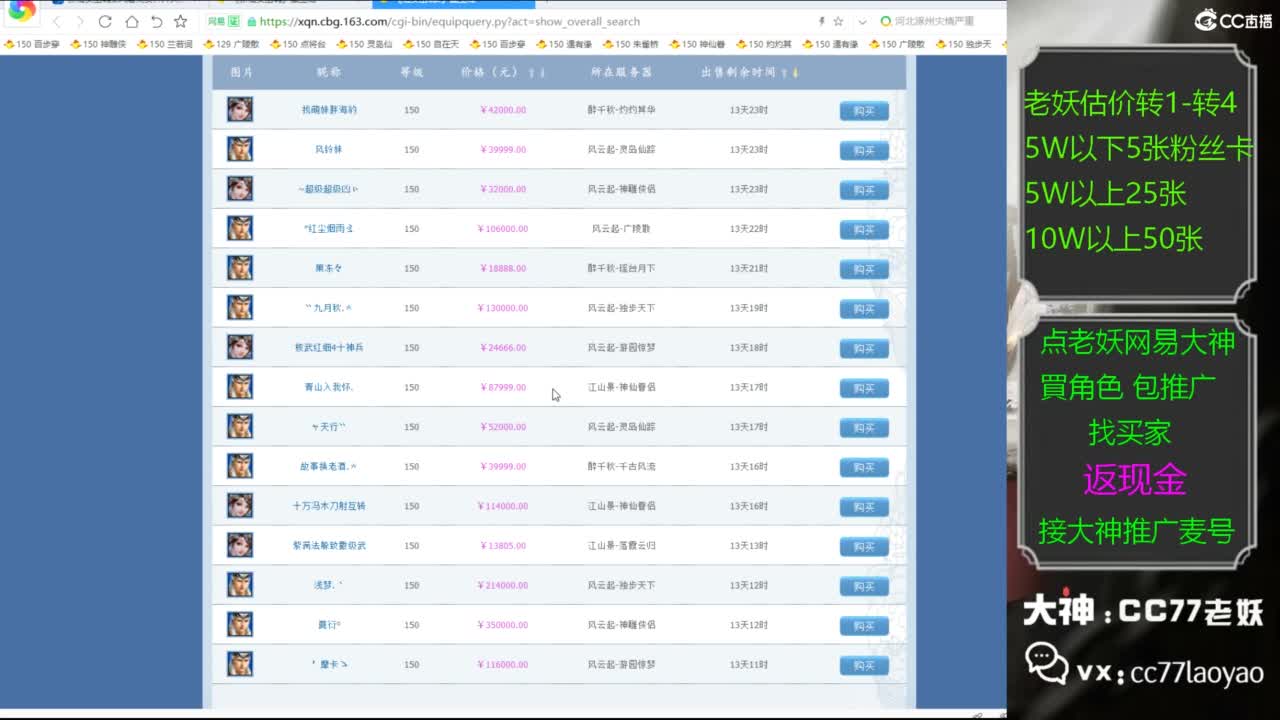Open the browser forward navigation dropdown arrow
Viewport: 1280px width, 720px height.
pyautogui.click(x=79, y=20)
